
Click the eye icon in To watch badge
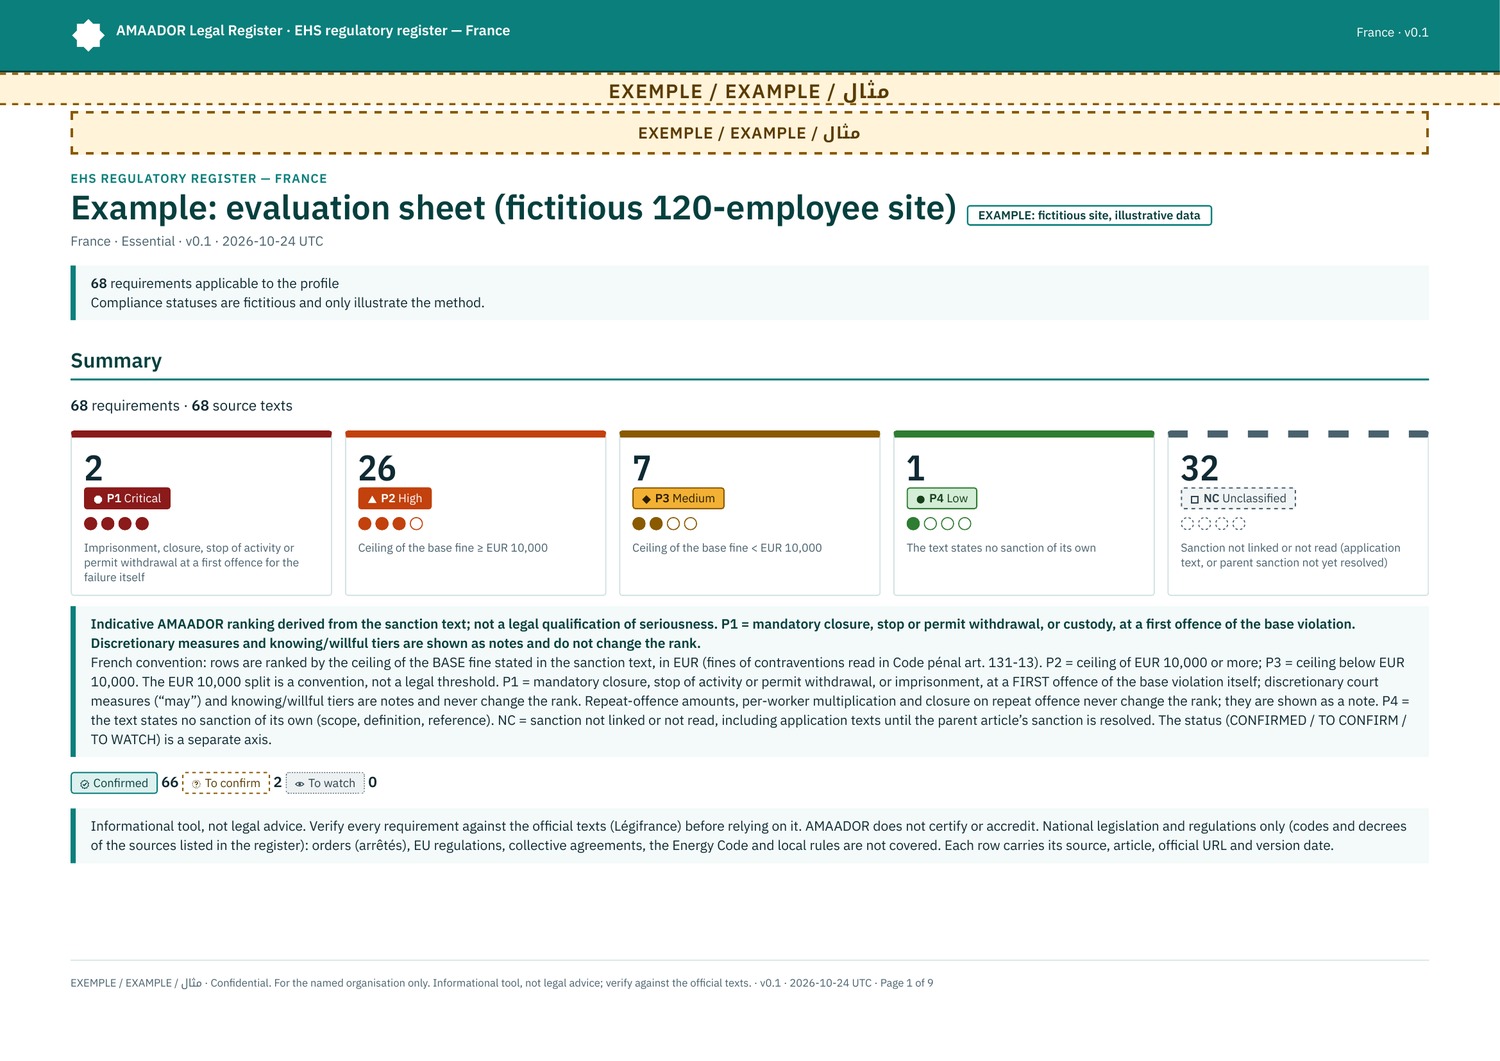pyautogui.click(x=299, y=784)
